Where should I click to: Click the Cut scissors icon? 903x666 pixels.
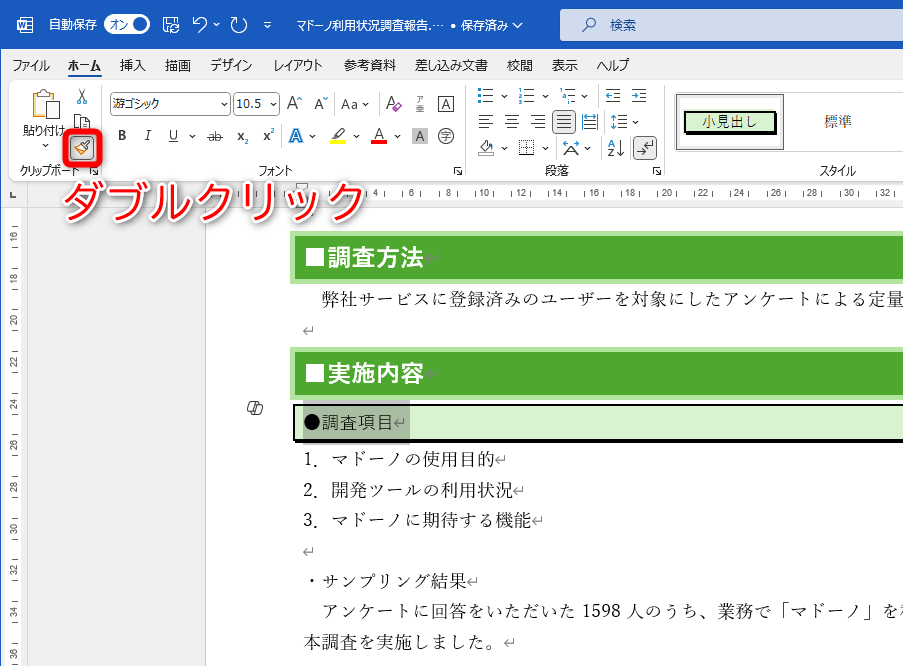82,96
